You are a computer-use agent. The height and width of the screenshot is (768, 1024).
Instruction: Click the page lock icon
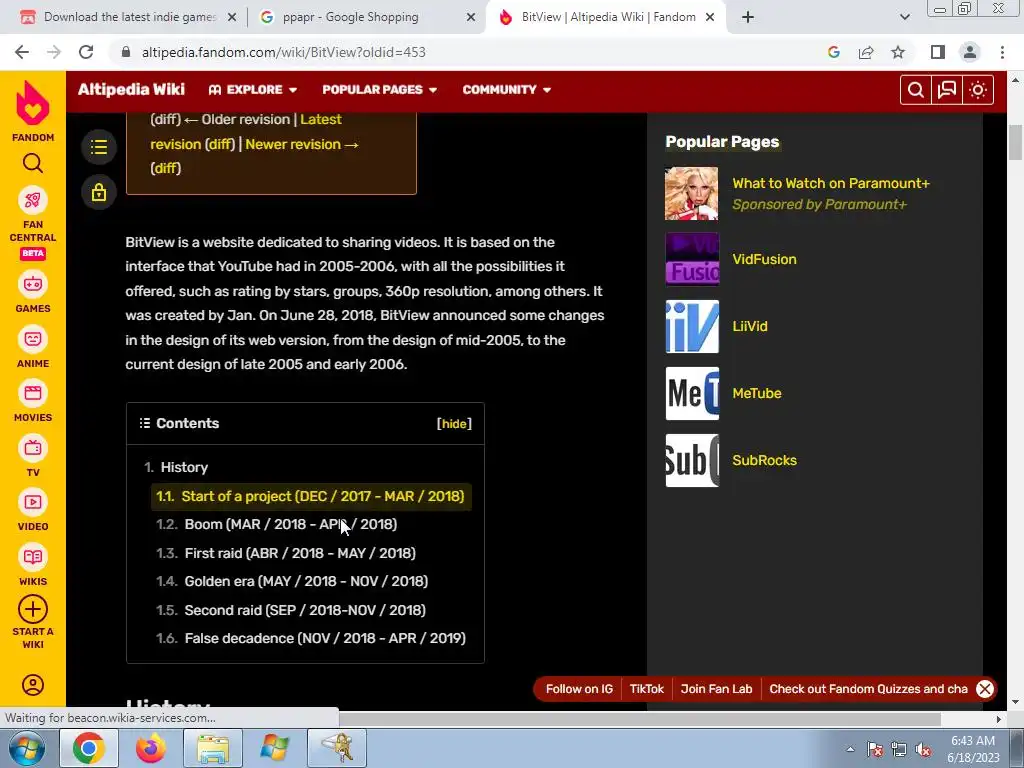[99, 192]
